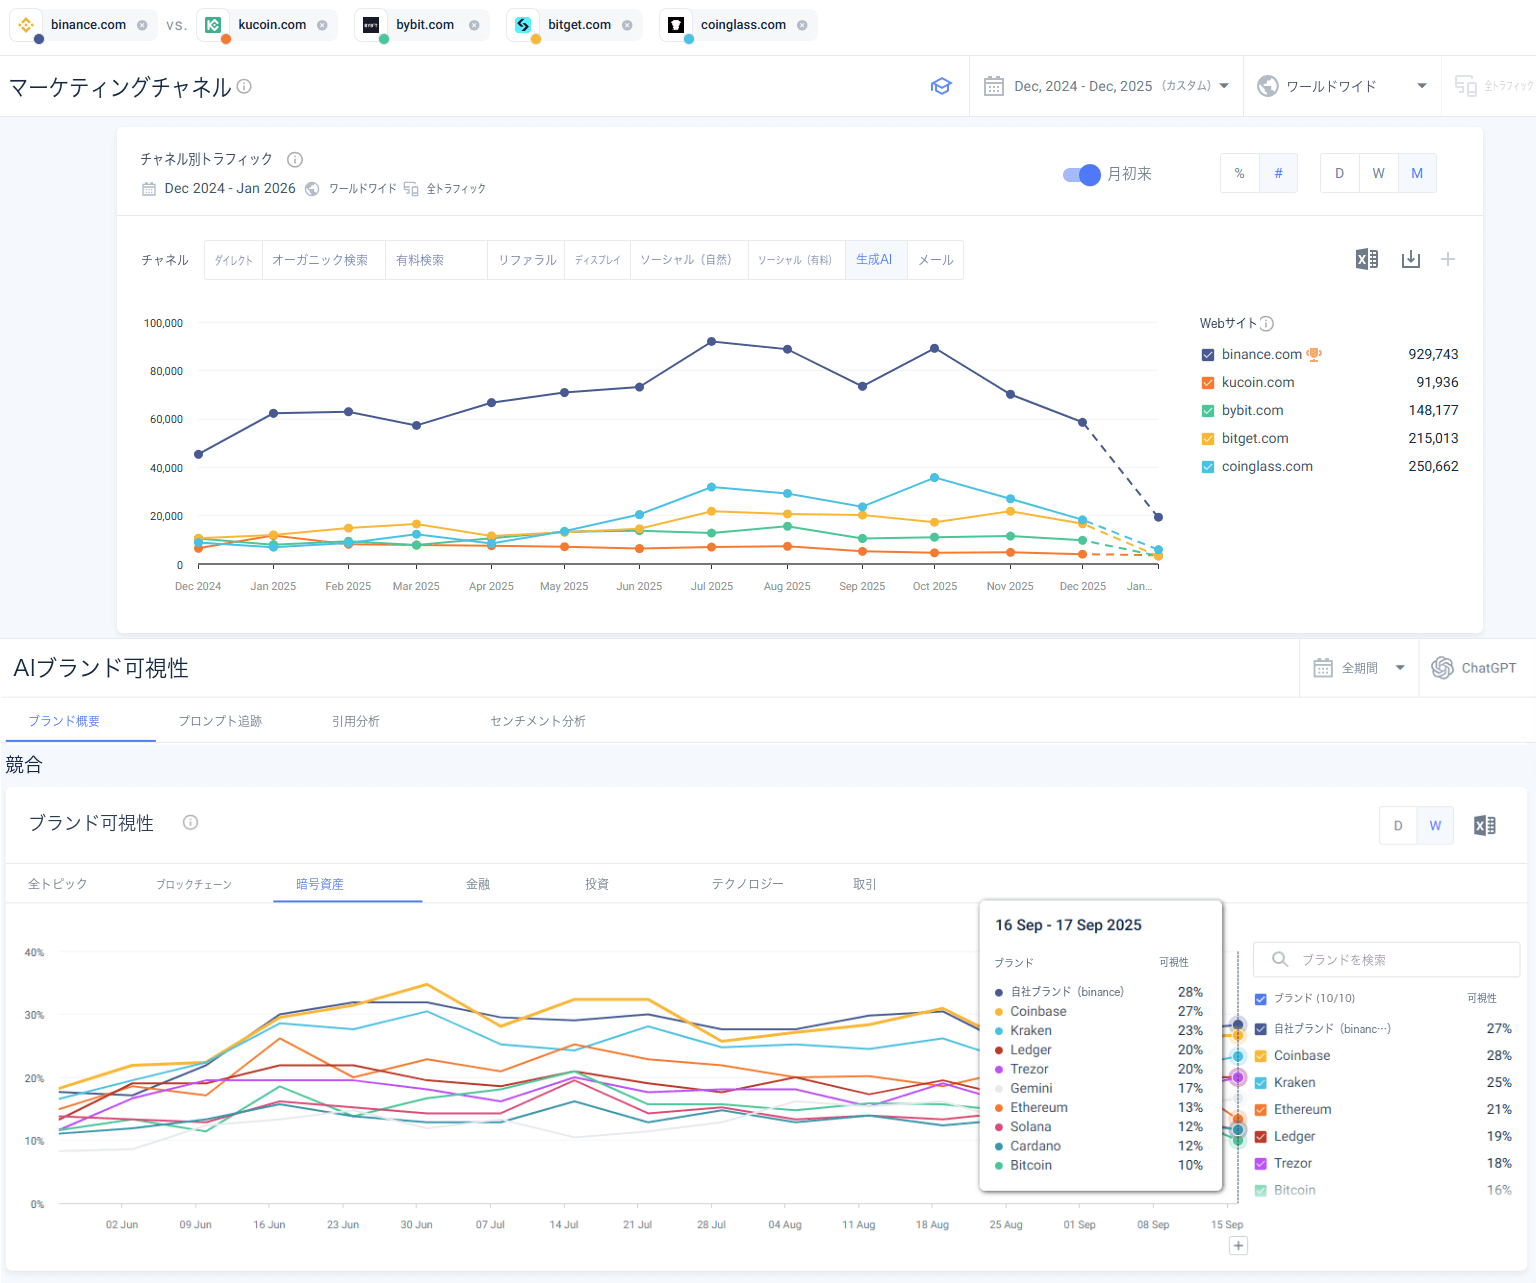The height and width of the screenshot is (1283, 1536).
Task: Open the プロンプト追跡 tab
Action: click(220, 721)
